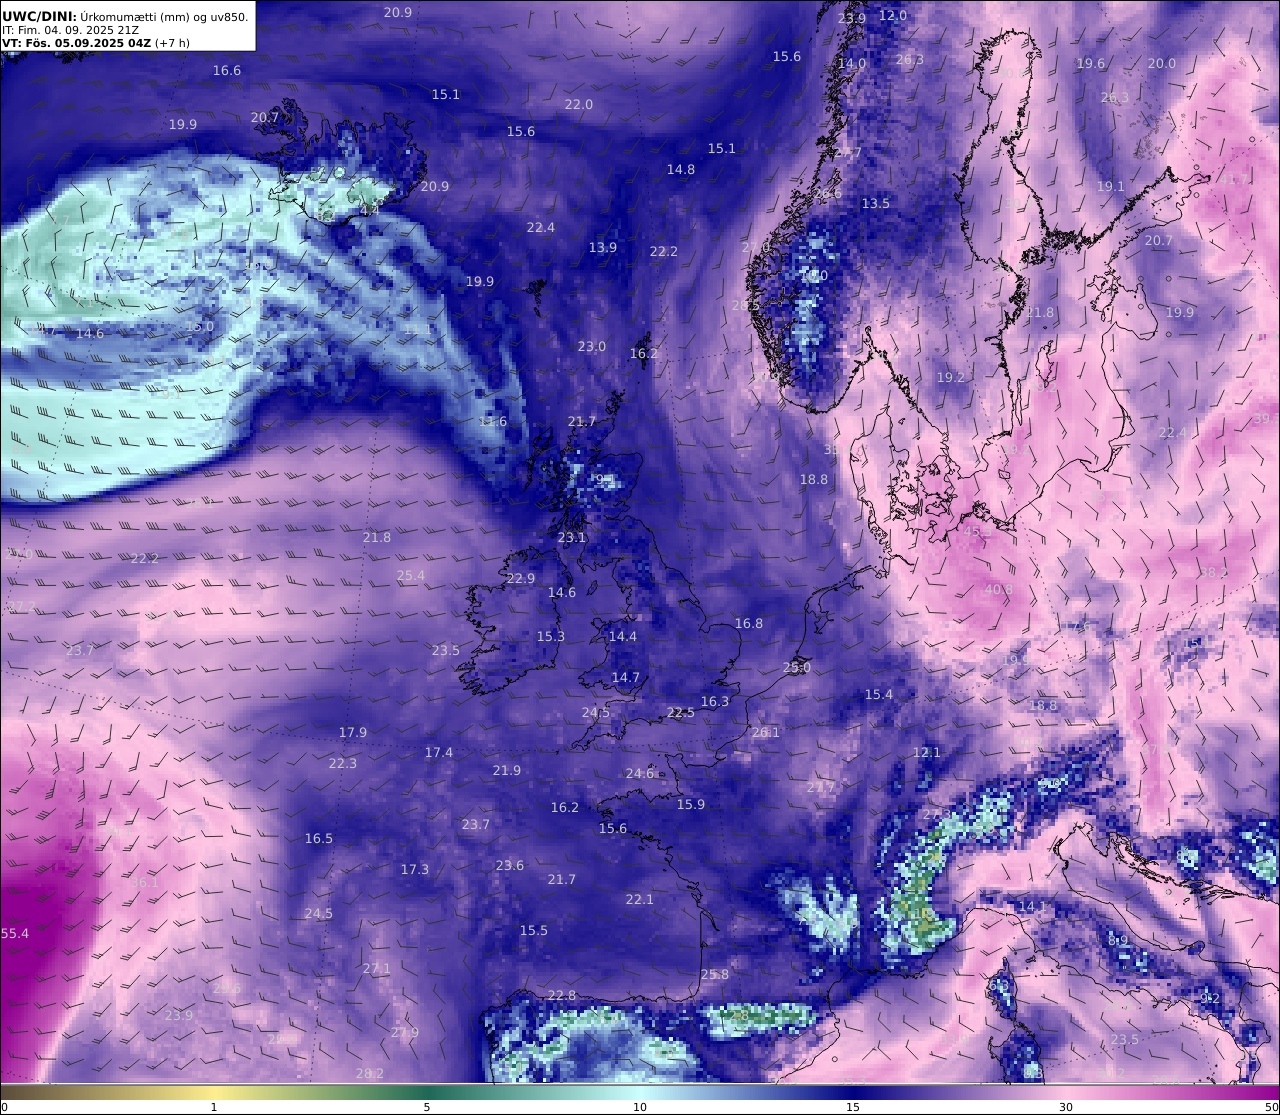The image size is (1280, 1115).
Task: Click the map value 22.3
Action: [x=343, y=764]
